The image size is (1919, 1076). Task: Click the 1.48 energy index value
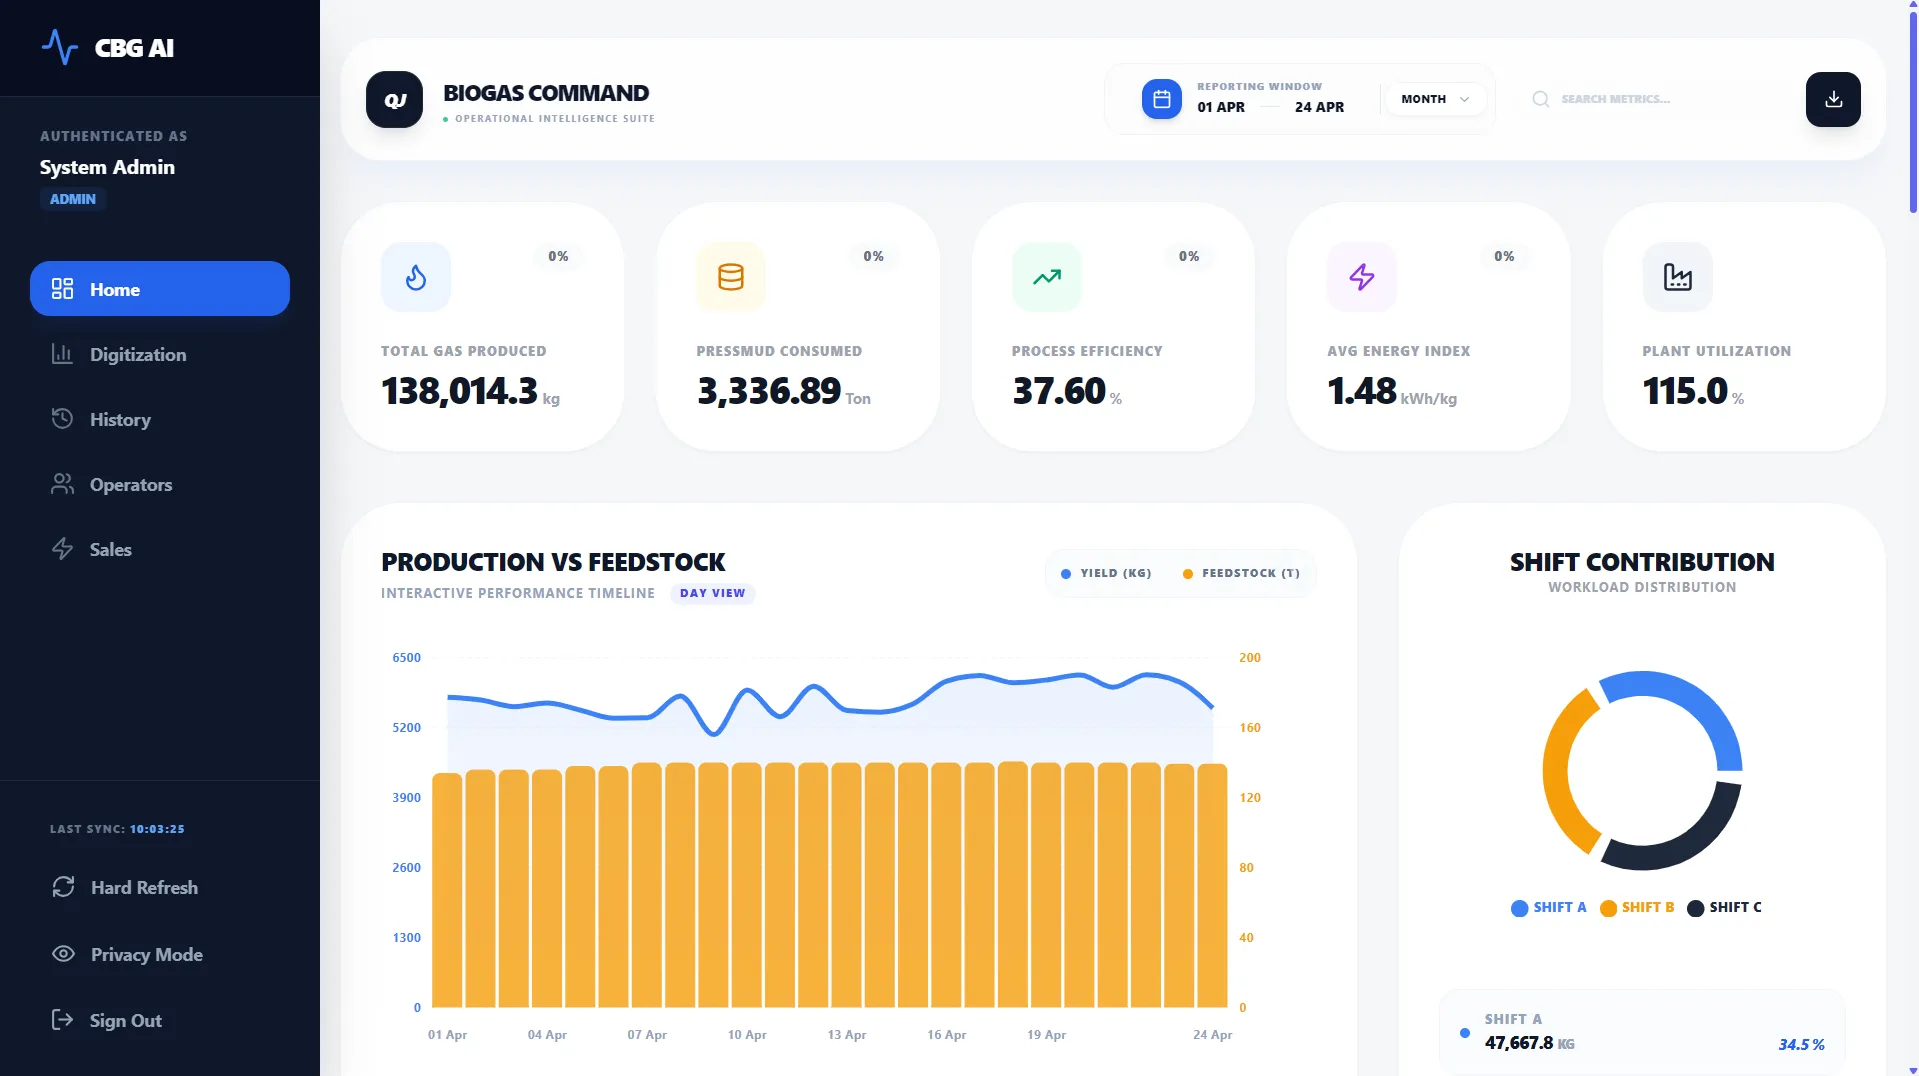coord(1361,390)
